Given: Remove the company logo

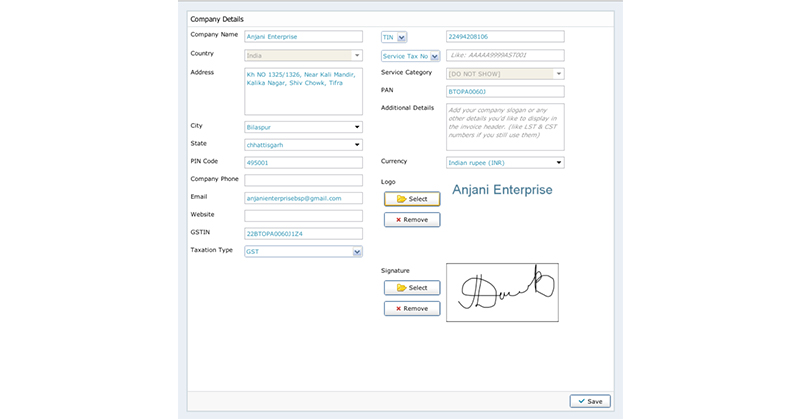Looking at the screenshot, I should click(412, 219).
